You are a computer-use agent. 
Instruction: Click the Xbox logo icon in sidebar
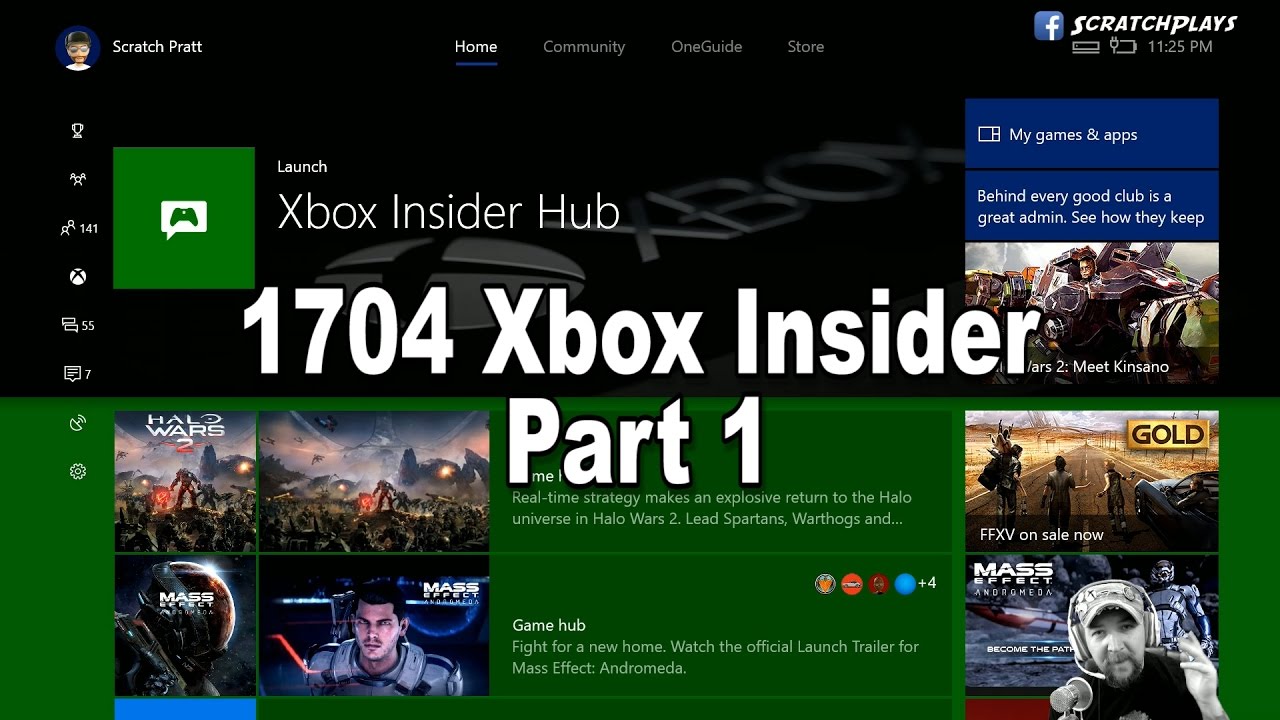[x=78, y=277]
